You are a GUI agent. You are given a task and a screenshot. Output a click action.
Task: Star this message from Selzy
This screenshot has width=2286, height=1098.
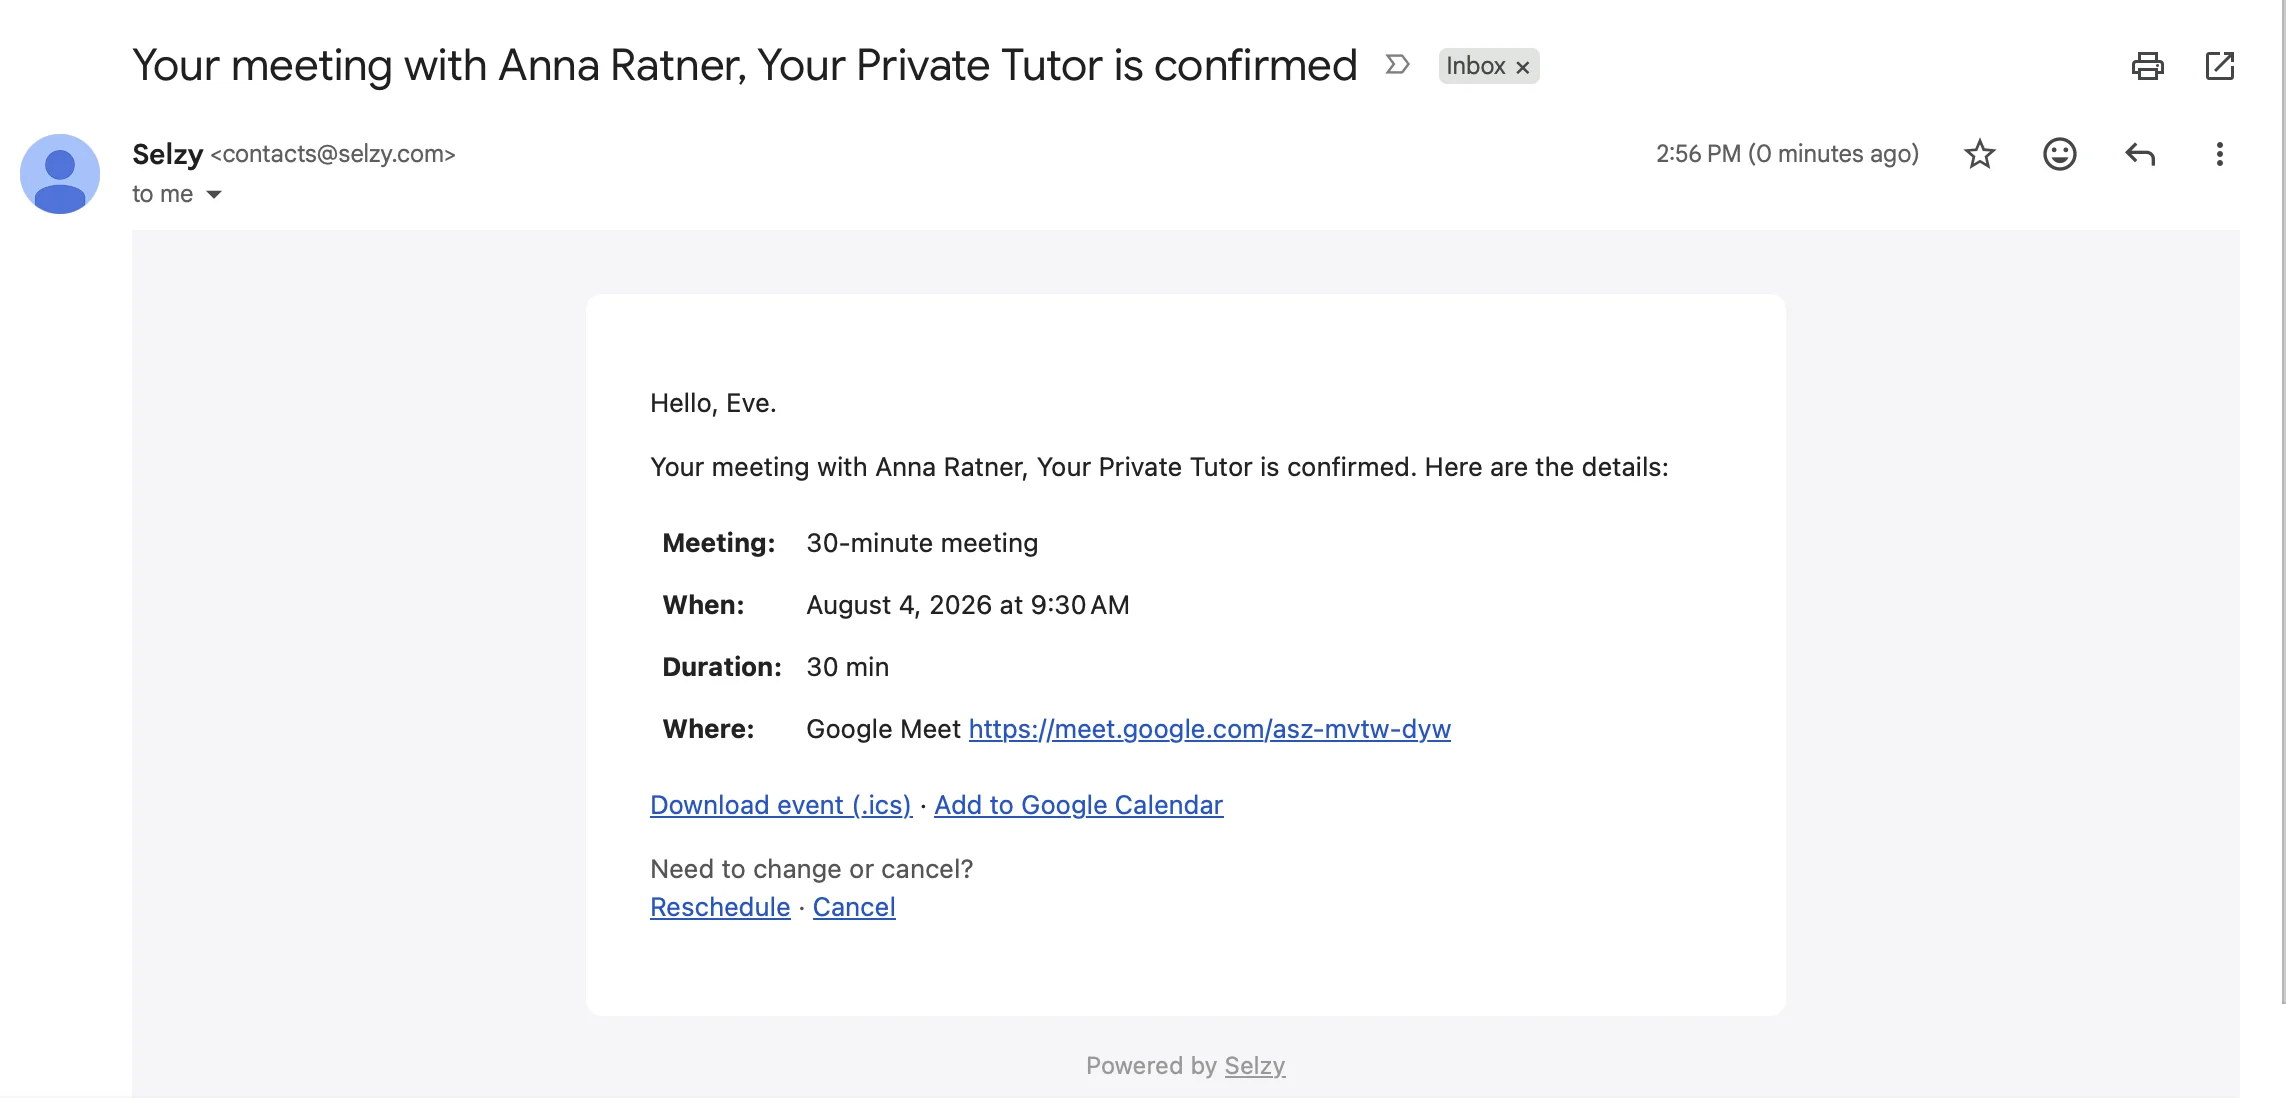(1979, 154)
